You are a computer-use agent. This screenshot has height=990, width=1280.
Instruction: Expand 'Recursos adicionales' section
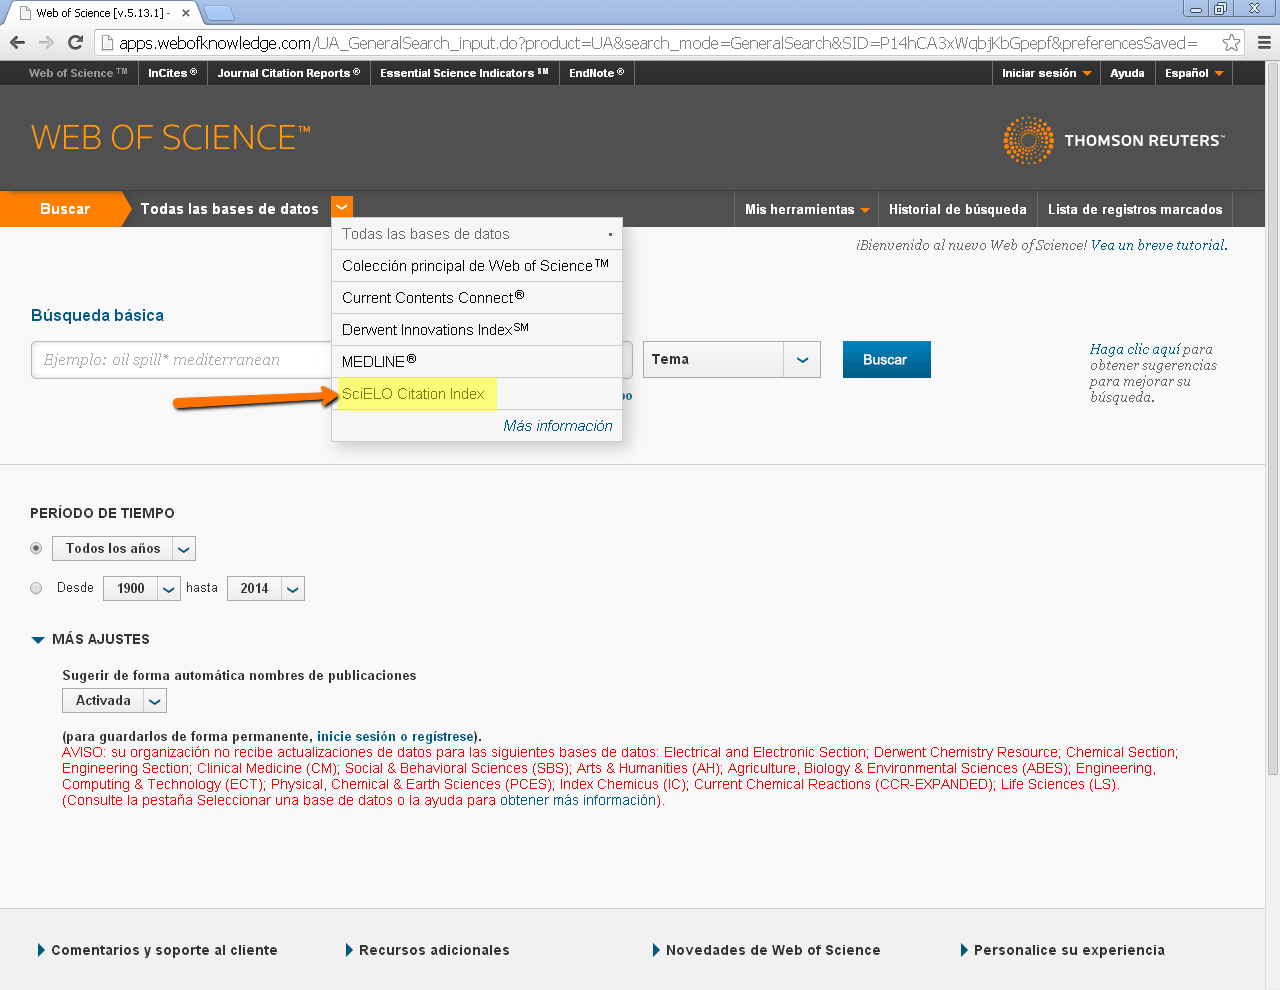point(428,950)
